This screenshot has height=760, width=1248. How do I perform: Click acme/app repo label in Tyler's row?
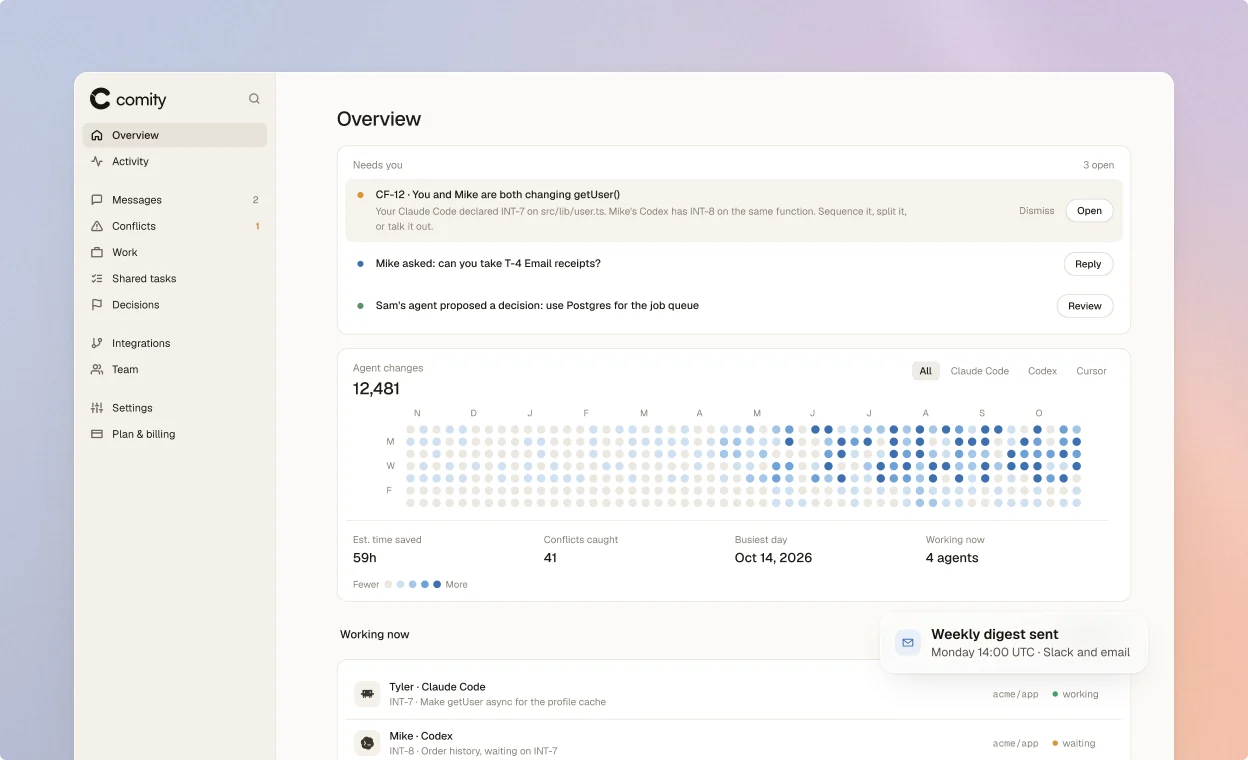pos(1015,694)
